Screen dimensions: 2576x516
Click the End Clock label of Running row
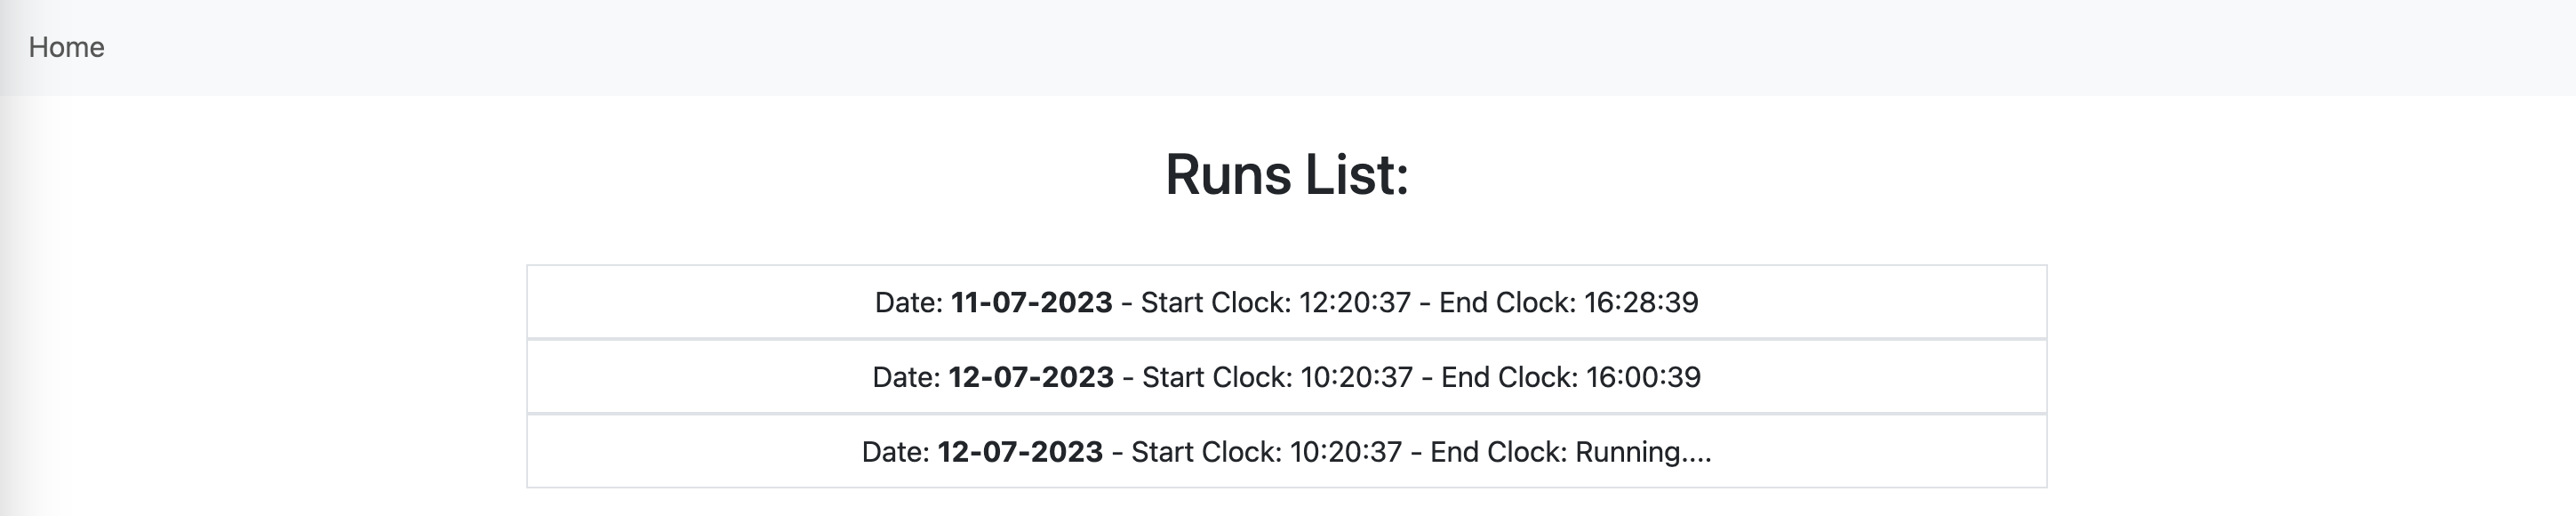click(1499, 452)
